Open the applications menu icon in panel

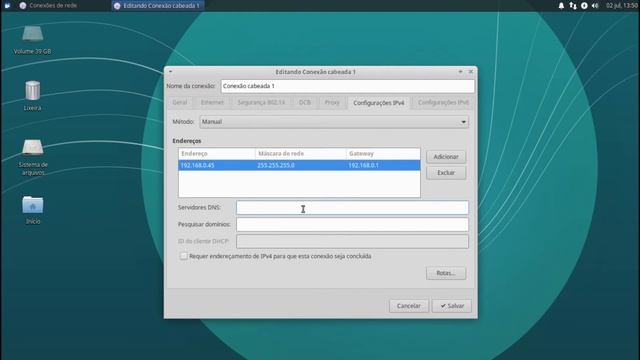[x=7, y=6]
